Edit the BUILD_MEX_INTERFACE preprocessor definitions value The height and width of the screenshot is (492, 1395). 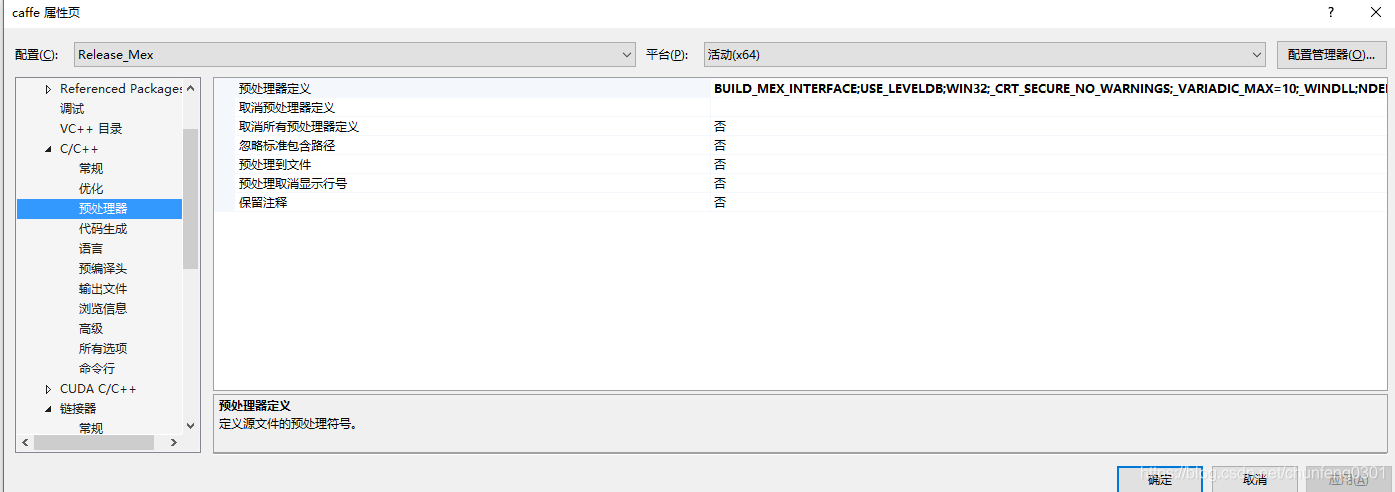1049,89
